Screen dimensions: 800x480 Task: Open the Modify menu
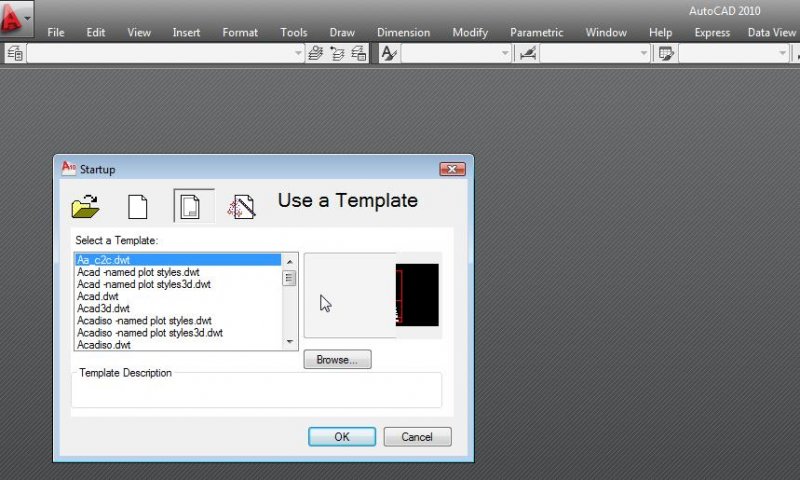470,33
